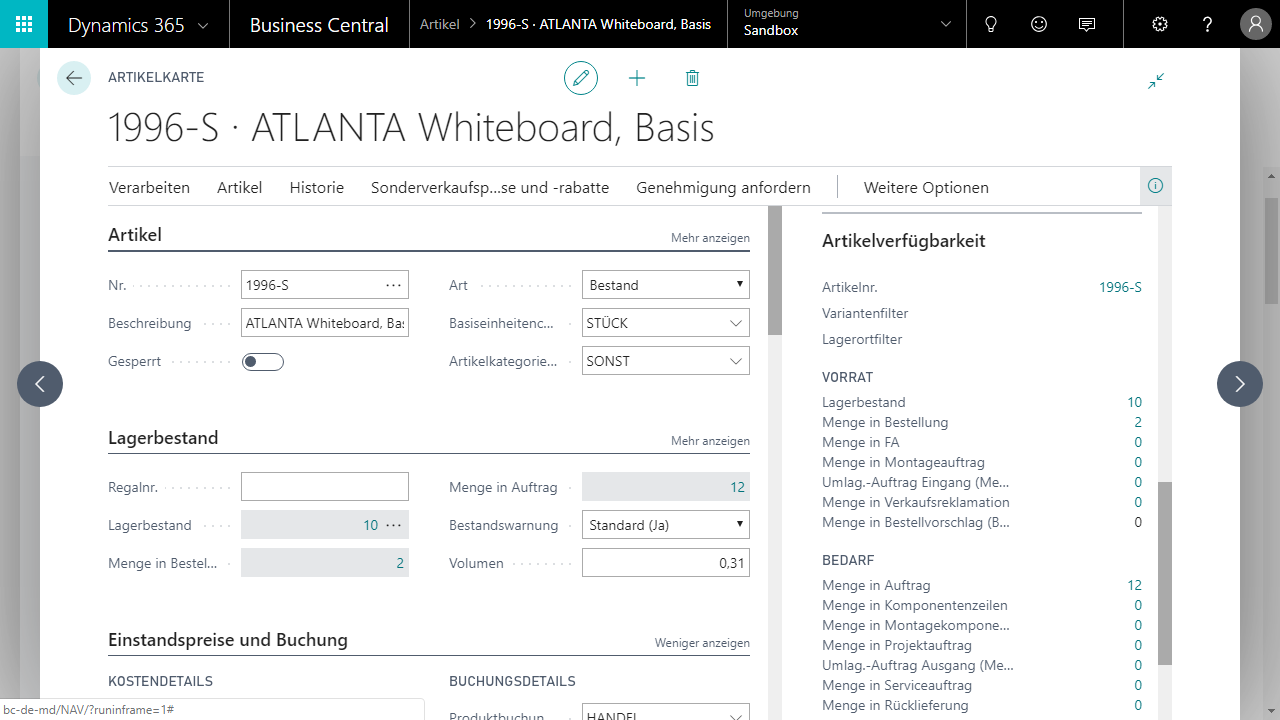Toggle the Gesperrt switch
The image size is (1280, 720).
[x=263, y=361]
